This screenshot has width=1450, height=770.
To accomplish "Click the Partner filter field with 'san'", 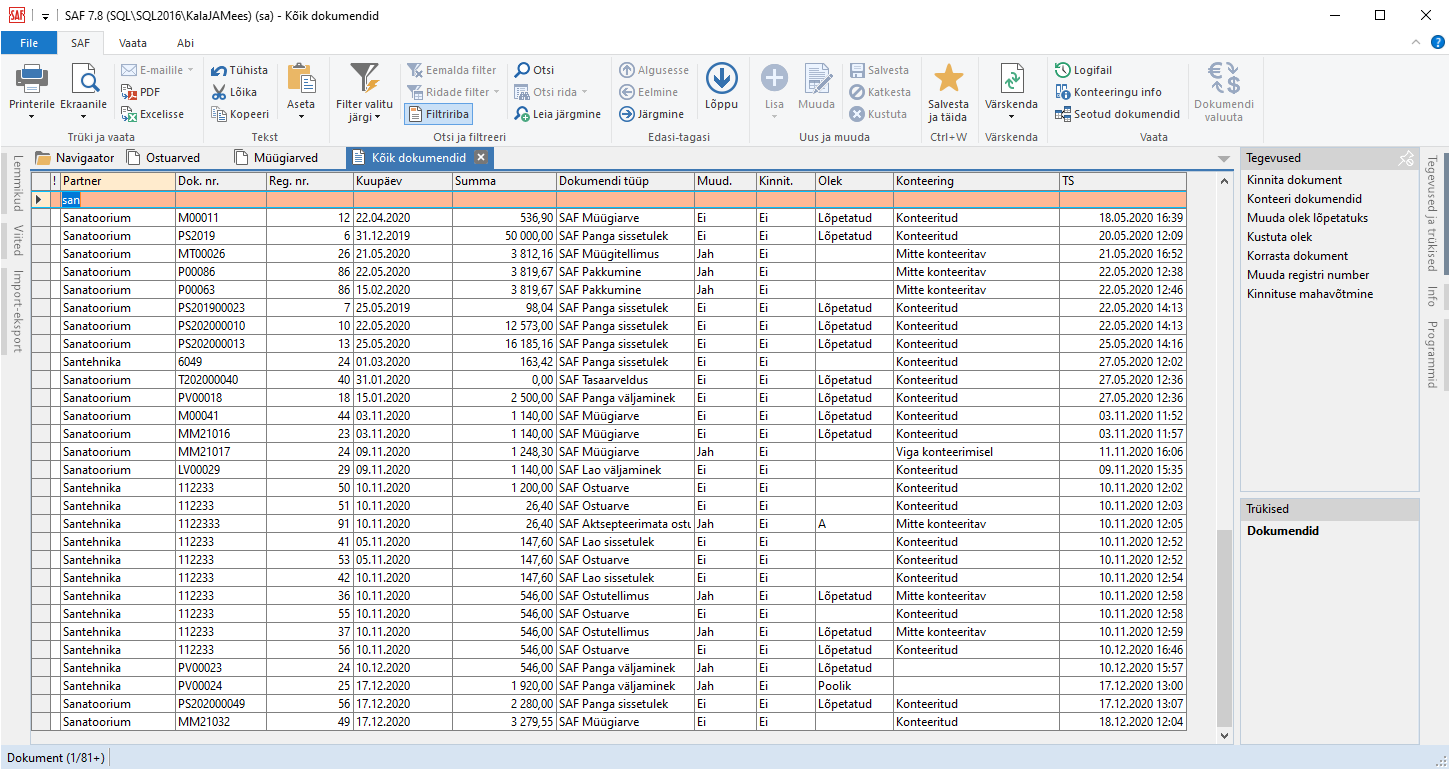I will click(x=117, y=200).
